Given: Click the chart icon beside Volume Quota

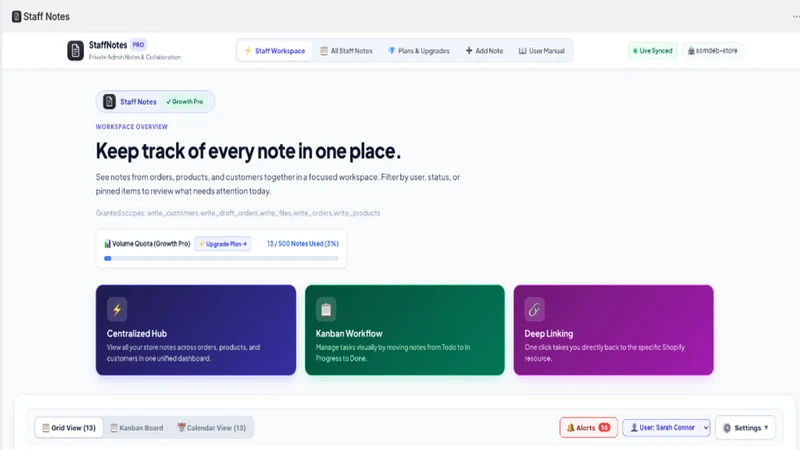Looking at the screenshot, I should coord(107,244).
